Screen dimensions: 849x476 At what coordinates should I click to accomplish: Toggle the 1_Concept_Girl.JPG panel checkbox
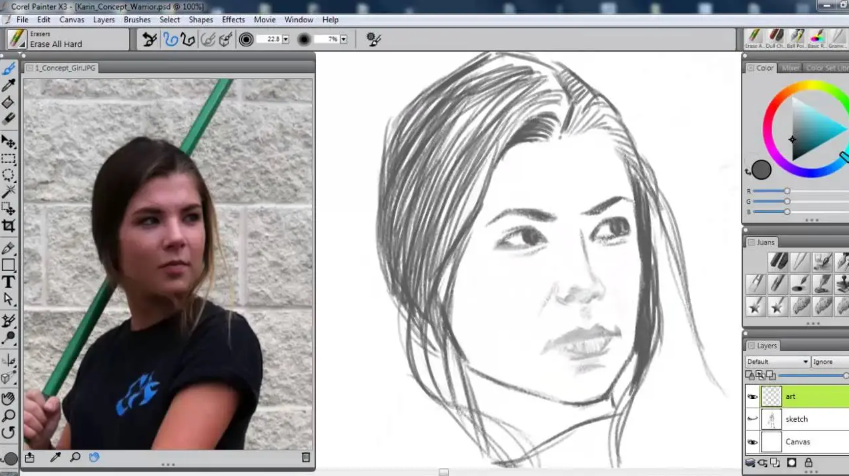pyautogui.click(x=30, y=68)
